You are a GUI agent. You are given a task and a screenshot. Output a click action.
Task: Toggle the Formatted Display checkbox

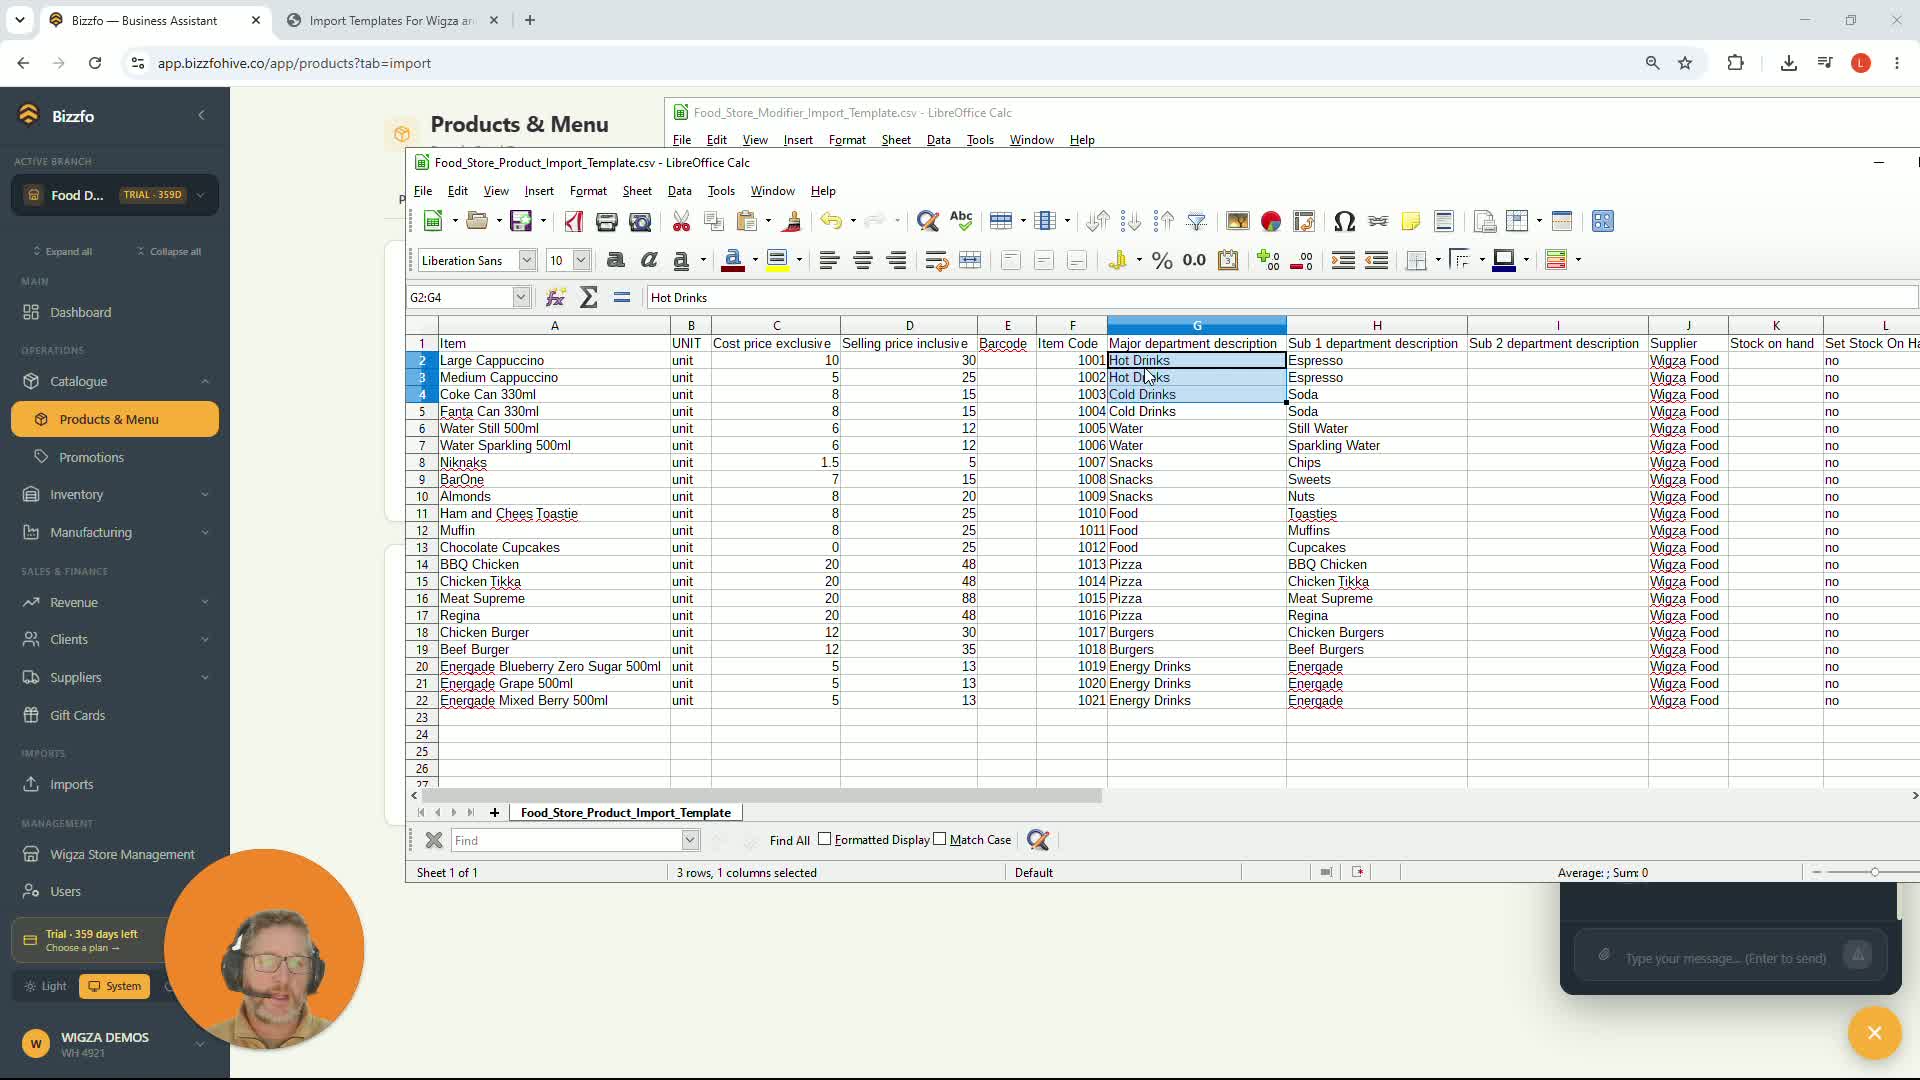click(x=825, y=839)
